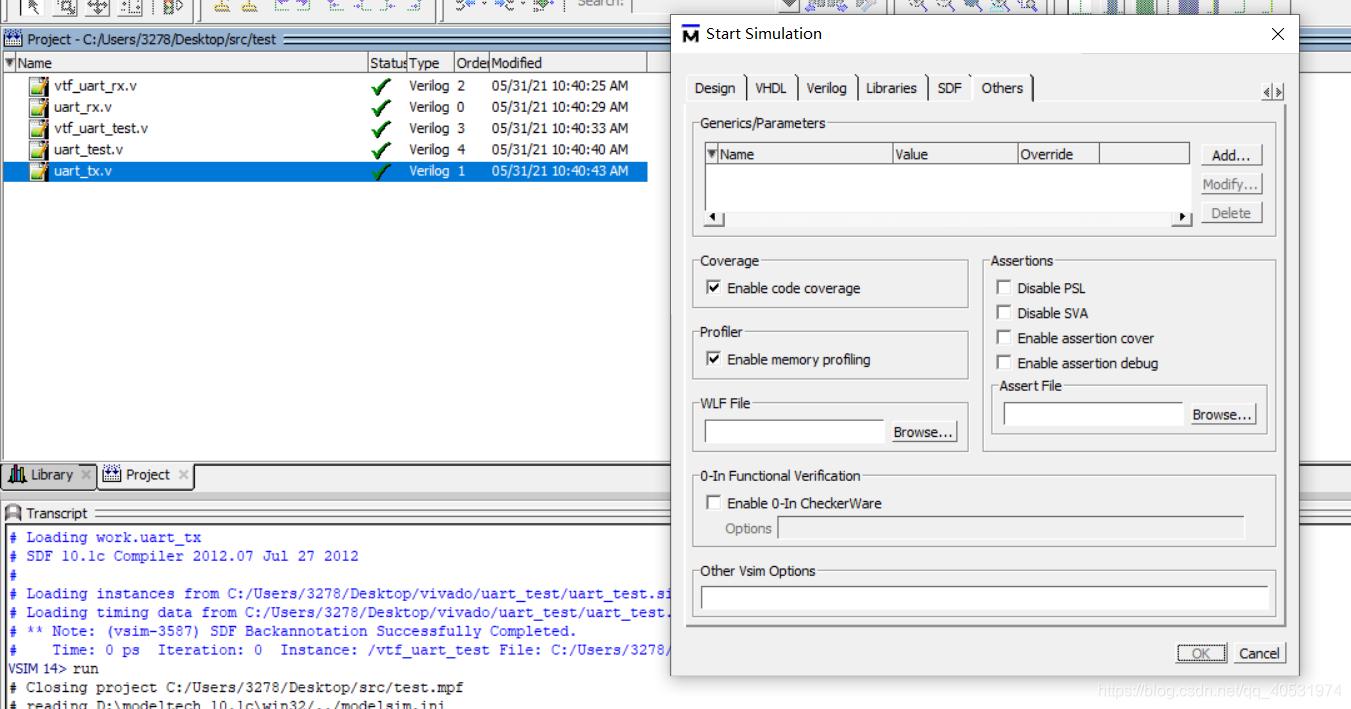Image resolution: width=1351 pixels, height=709 pixels.
Task: Confirm with the OK button
Action: coord(1201,653)
